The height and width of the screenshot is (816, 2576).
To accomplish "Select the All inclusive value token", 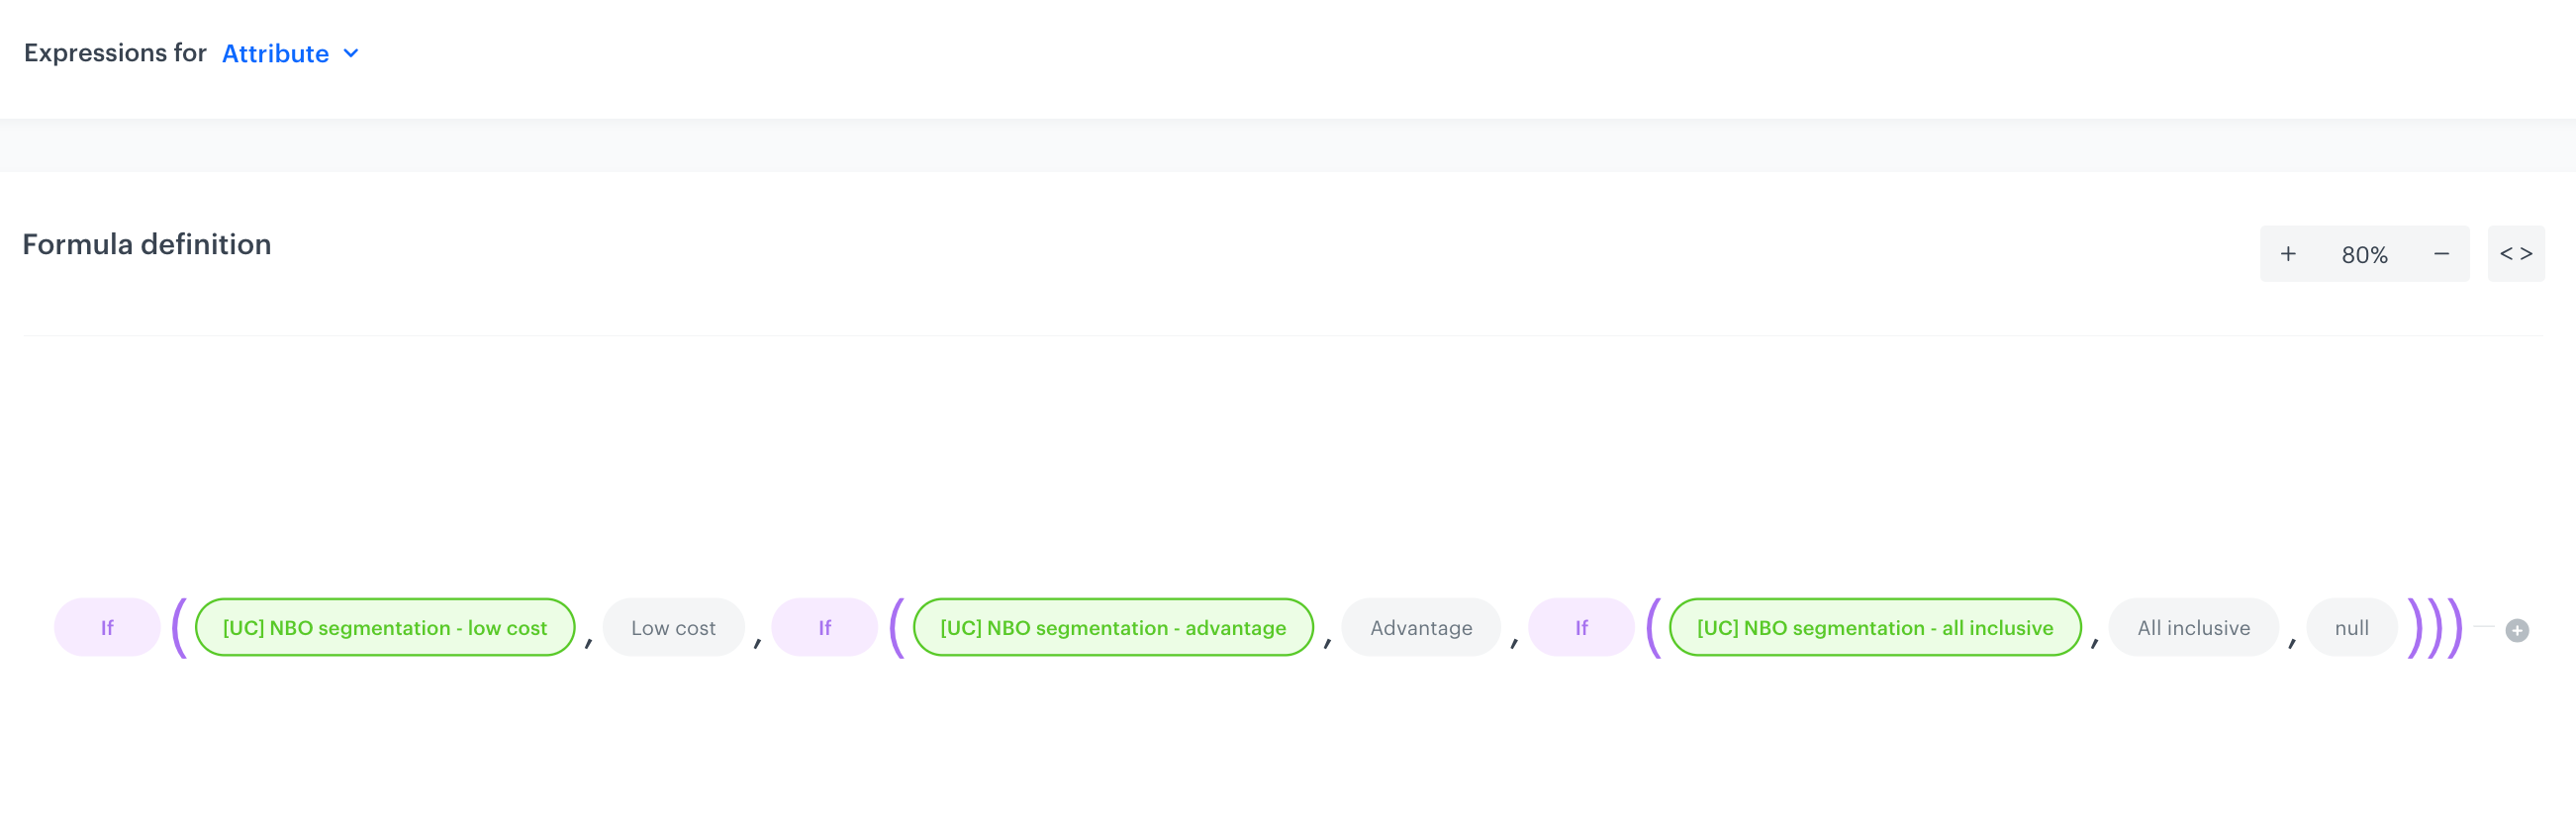I will [2193, 627].
